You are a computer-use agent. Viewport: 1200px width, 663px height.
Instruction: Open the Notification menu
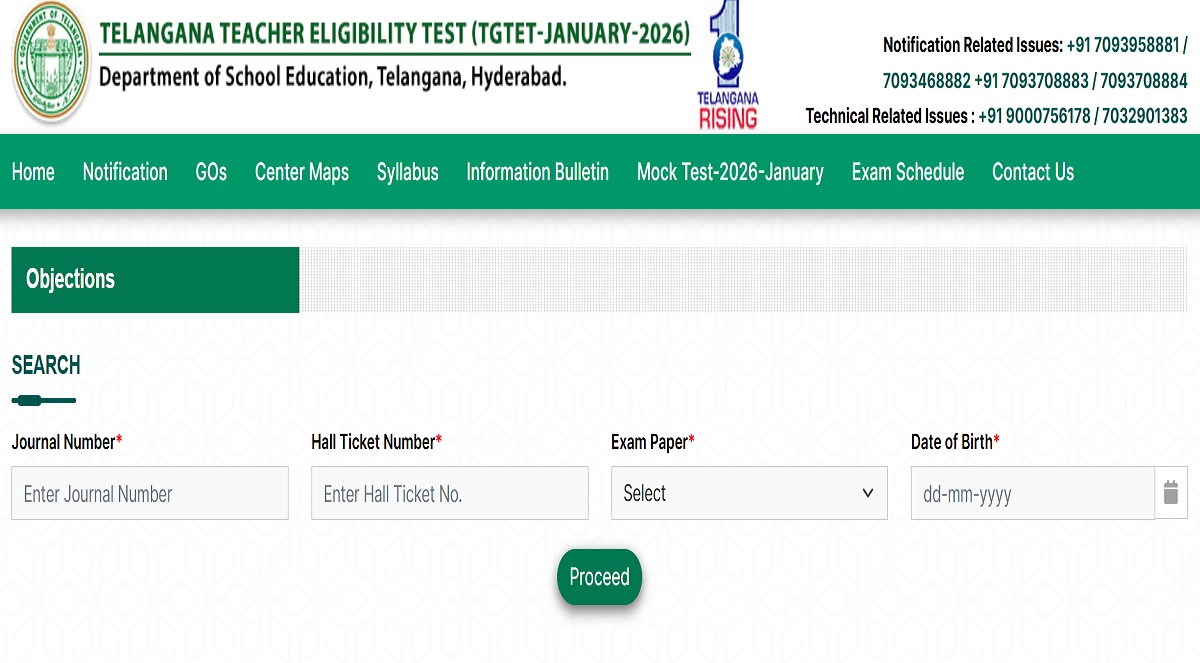[125, 172]
